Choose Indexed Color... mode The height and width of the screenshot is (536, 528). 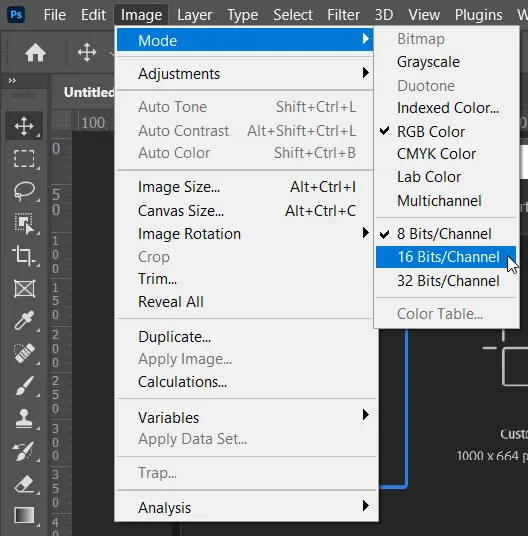(446, 108)
